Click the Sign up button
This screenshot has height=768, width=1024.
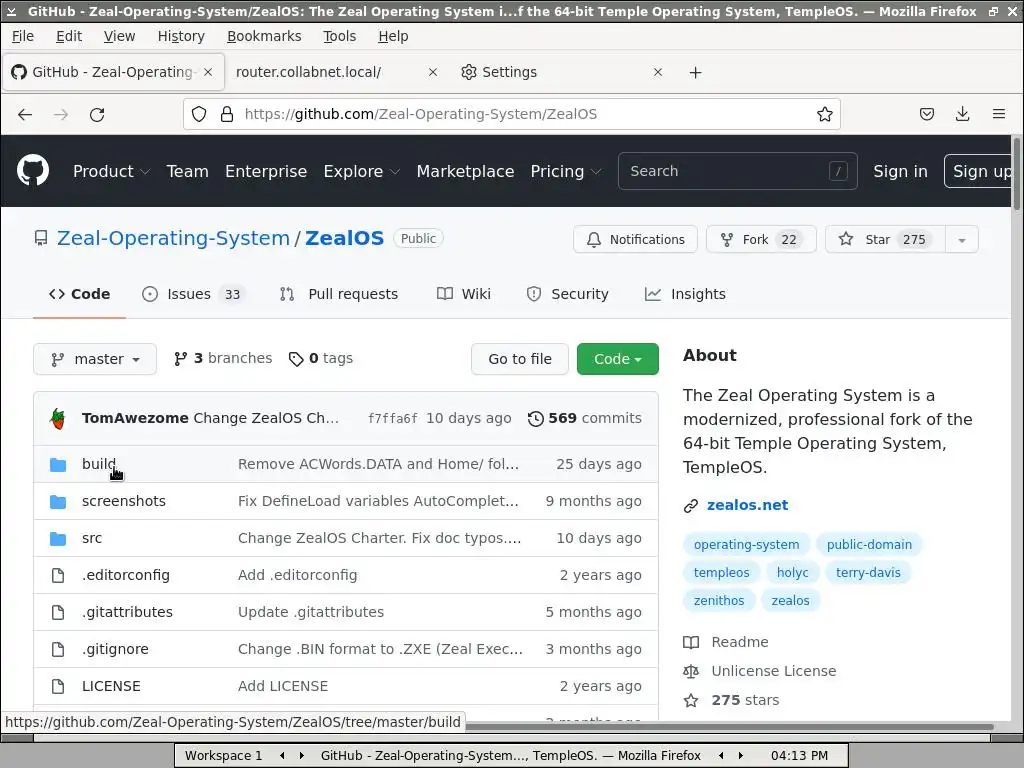click(980, 171)
